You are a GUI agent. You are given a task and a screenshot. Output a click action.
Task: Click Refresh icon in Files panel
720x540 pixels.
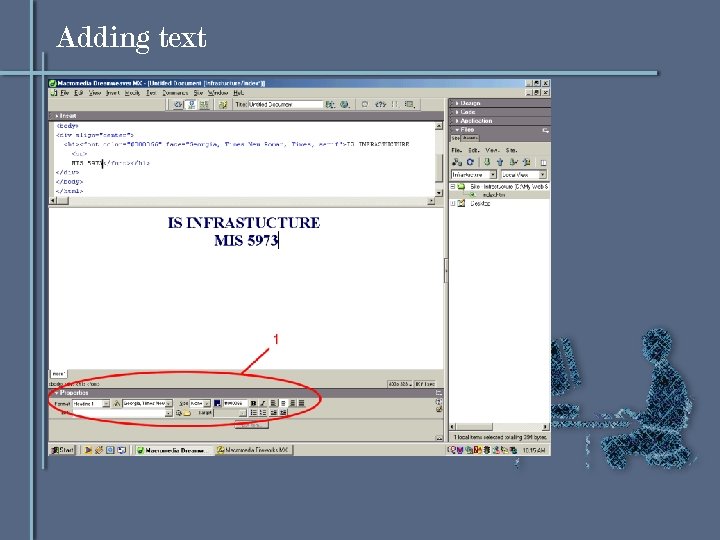[x=470, y=162]
